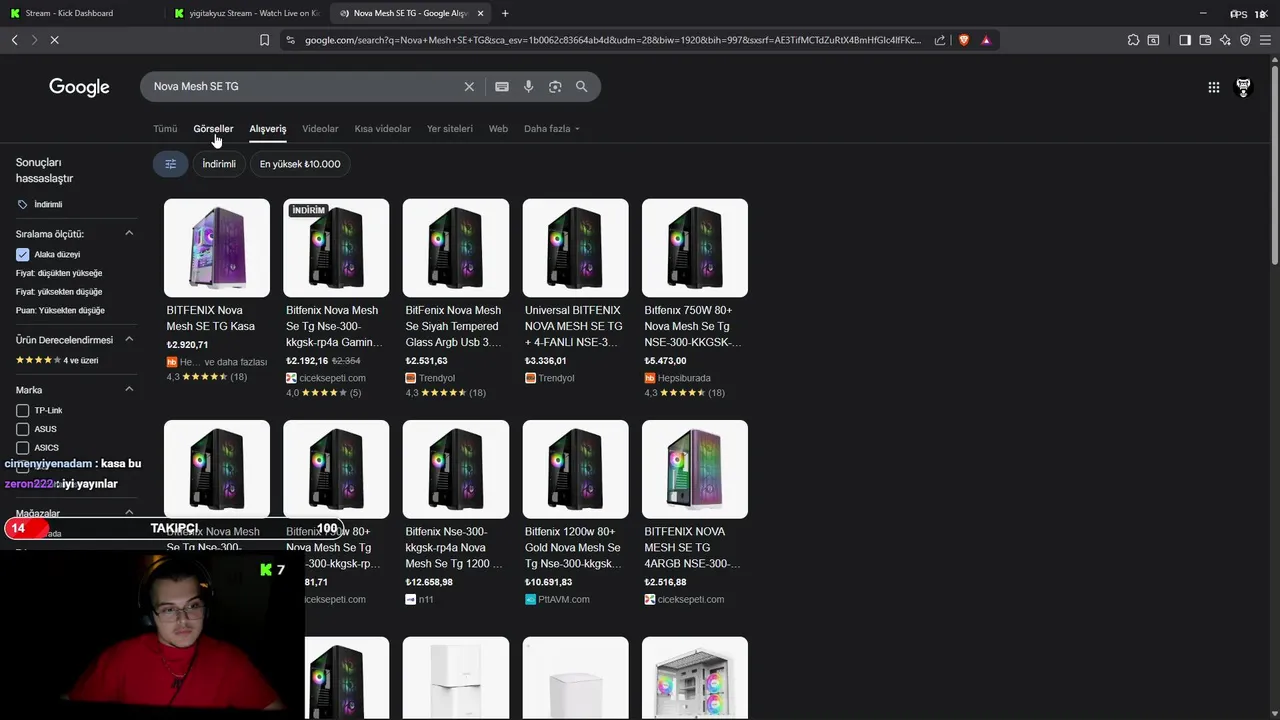Open the Daha fazla dropdown

(552, 129)
